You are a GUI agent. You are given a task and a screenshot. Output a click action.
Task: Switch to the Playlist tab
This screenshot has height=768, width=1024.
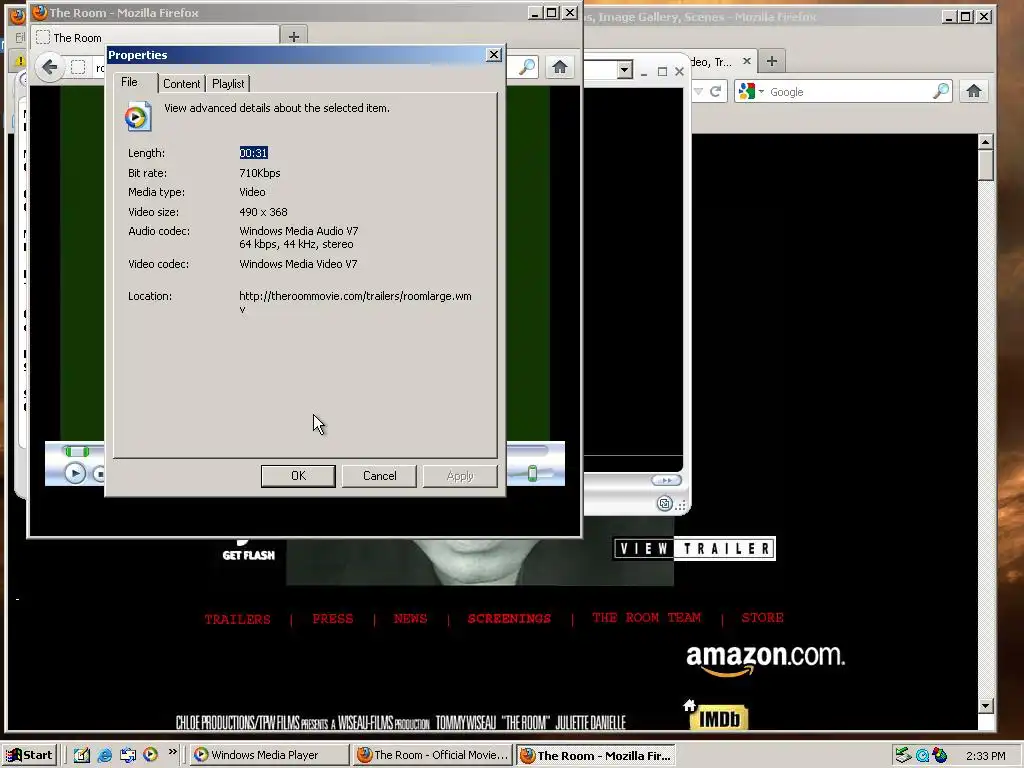[x=228, y=84]
